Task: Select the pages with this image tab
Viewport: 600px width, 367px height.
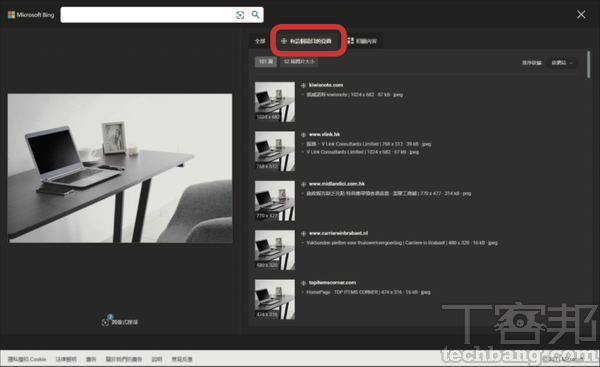Action: click(306, 41)
